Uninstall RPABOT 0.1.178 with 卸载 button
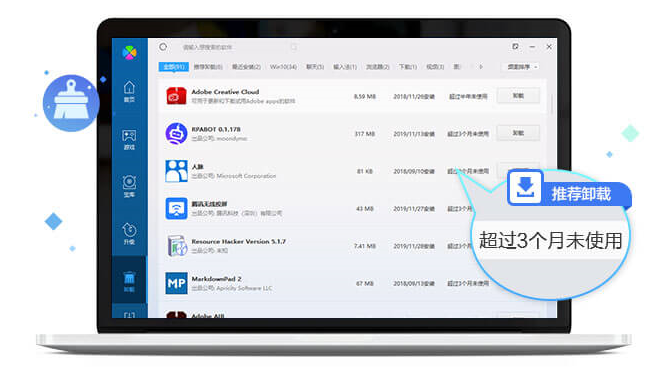 [518, 133]
